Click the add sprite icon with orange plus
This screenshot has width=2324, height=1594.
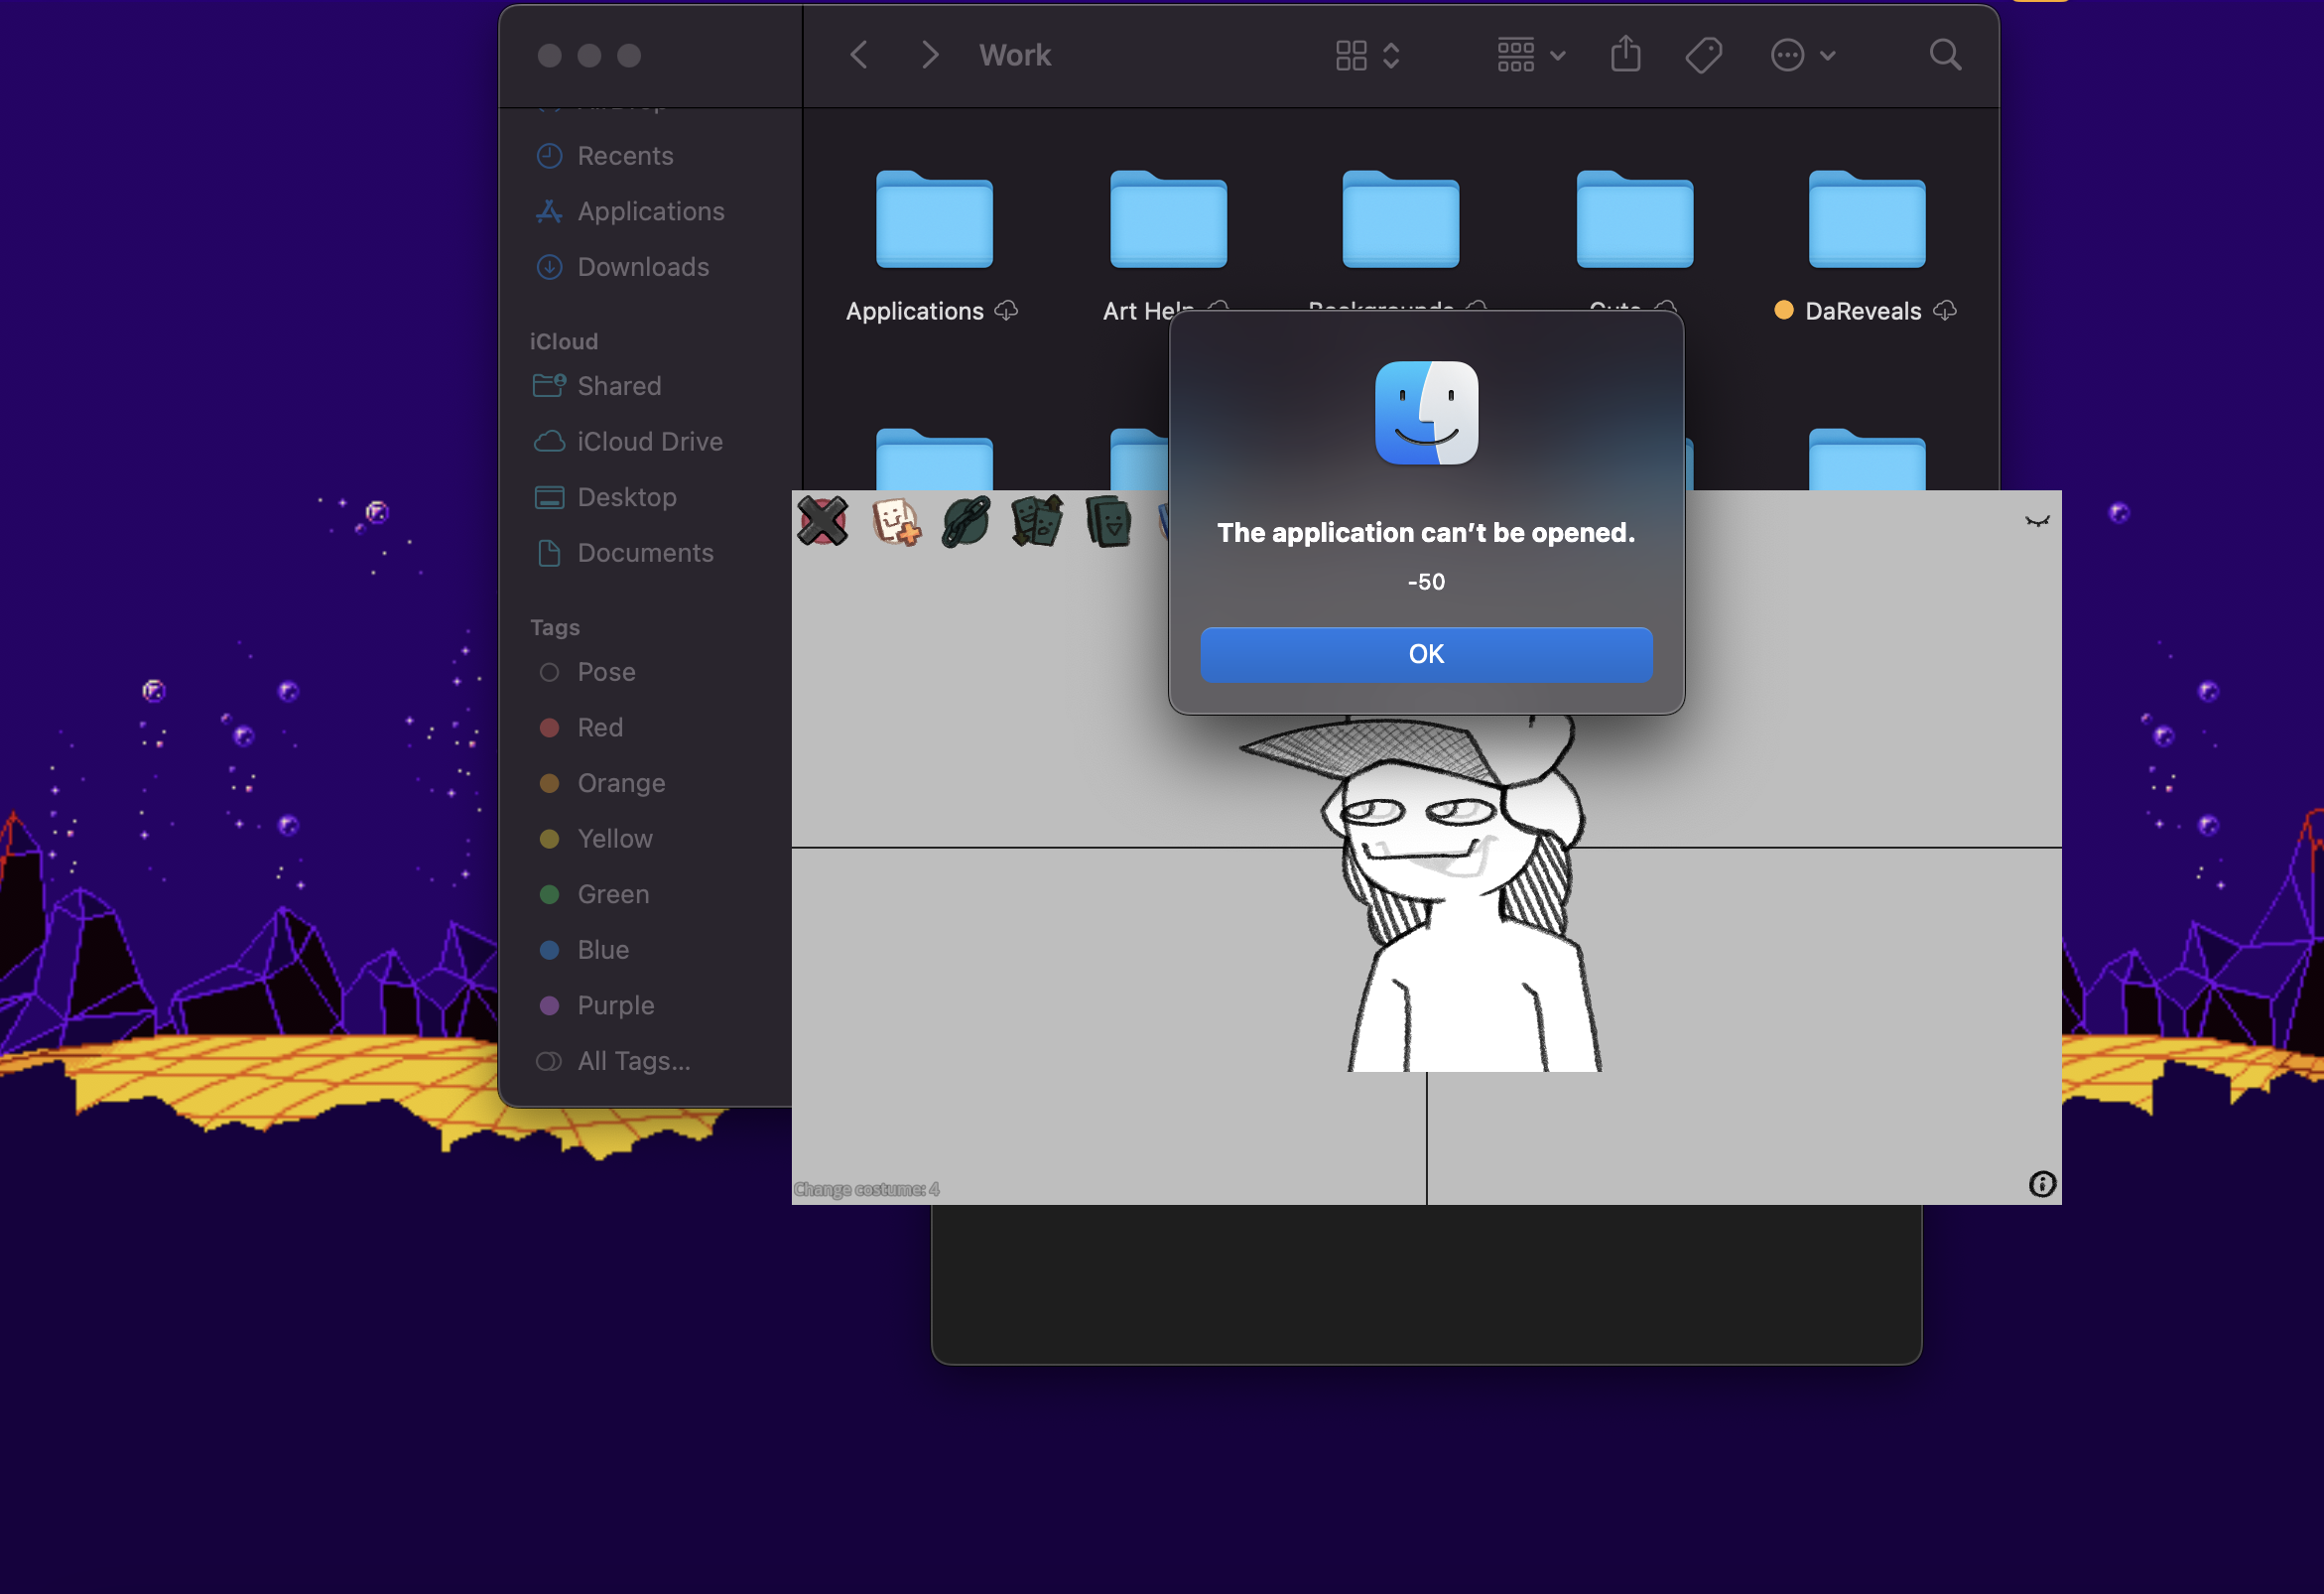pos(895,521)
